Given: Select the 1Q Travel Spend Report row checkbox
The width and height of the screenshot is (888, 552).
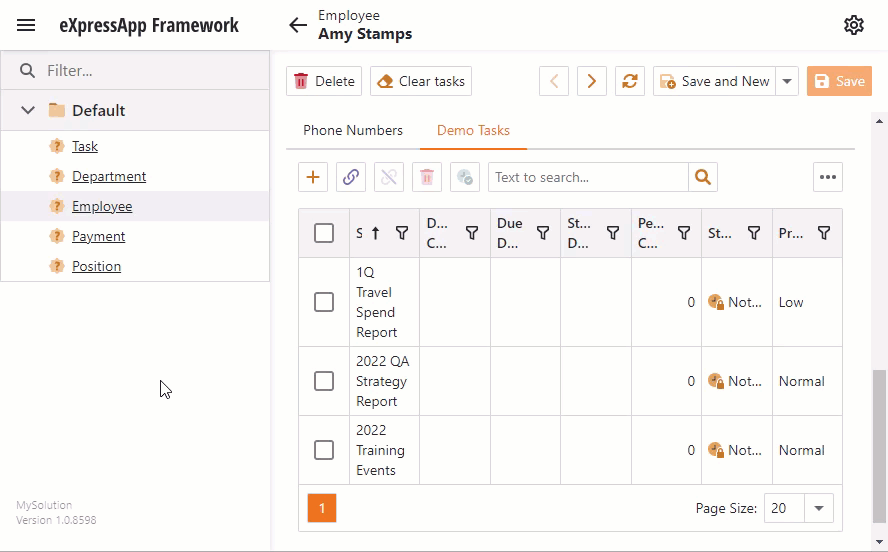Looking at the screenshot, I should pos(324,302).
